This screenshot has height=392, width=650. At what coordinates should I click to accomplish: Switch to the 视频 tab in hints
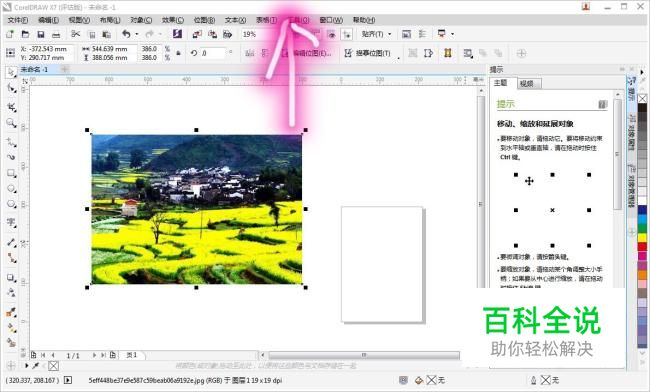[529, 84]
